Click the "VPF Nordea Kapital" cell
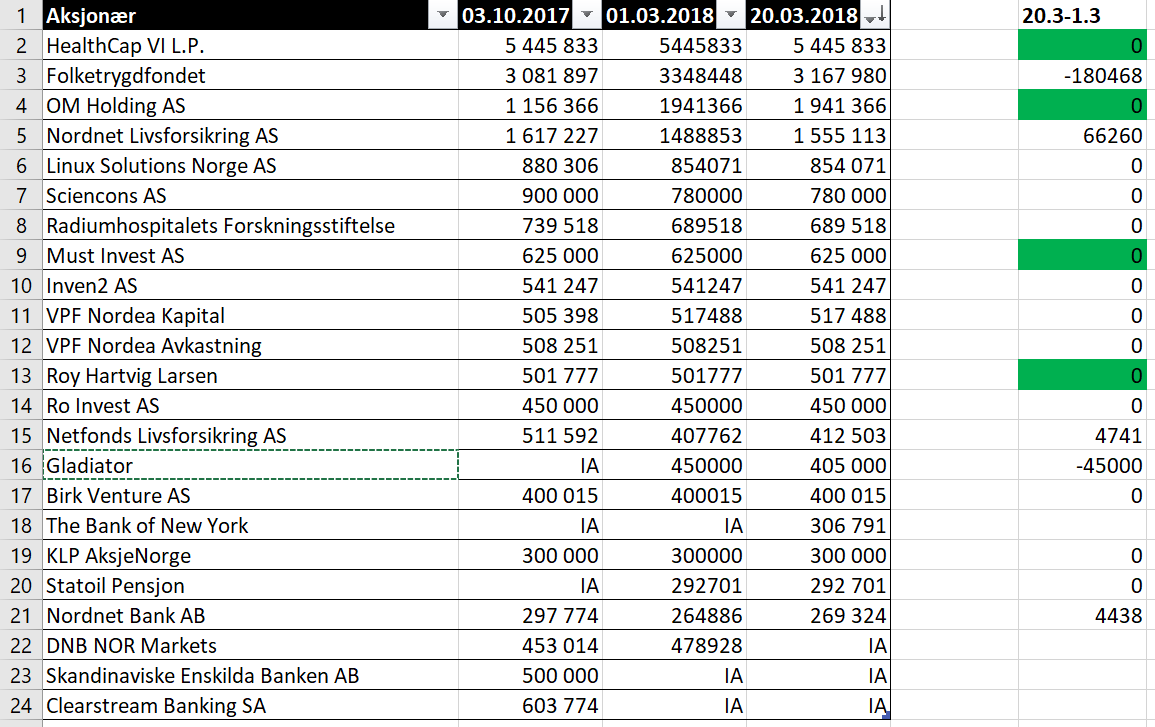 pyautogui.click(x=250, y=316)
